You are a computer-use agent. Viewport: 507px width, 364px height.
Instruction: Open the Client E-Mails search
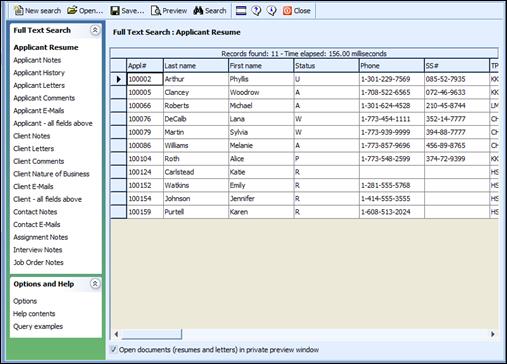[33, 187]
